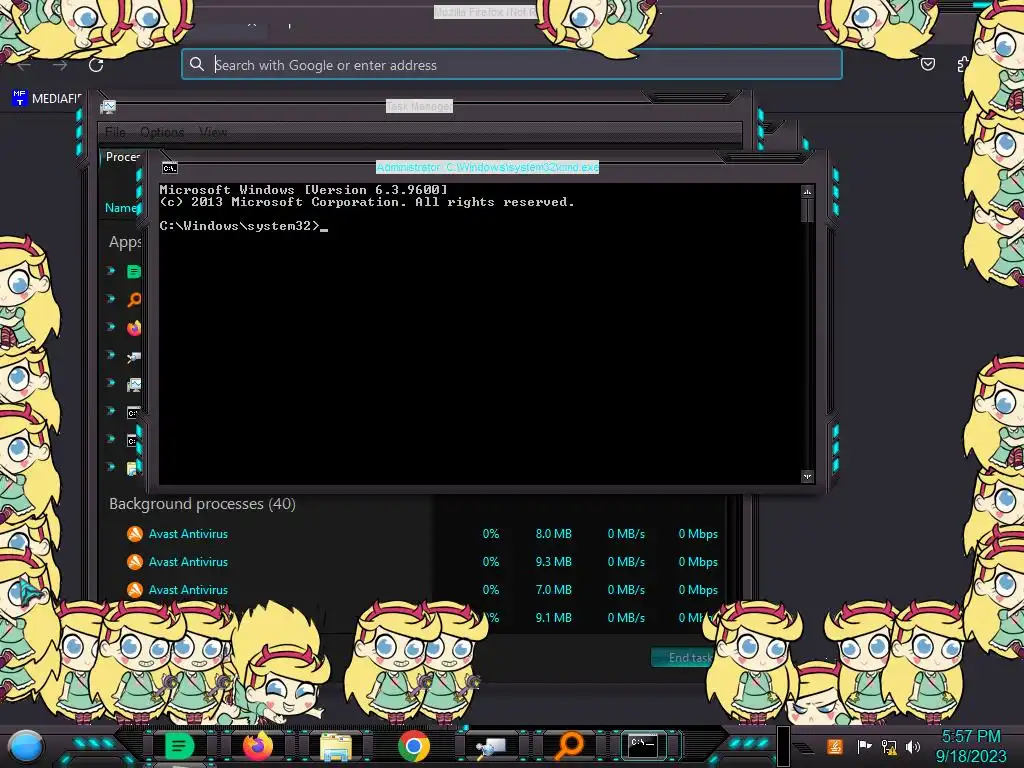This screenshot has height=768, width=1024.
Task: Expand the File Explorer row in Task Manager
Action: [111, 467]
